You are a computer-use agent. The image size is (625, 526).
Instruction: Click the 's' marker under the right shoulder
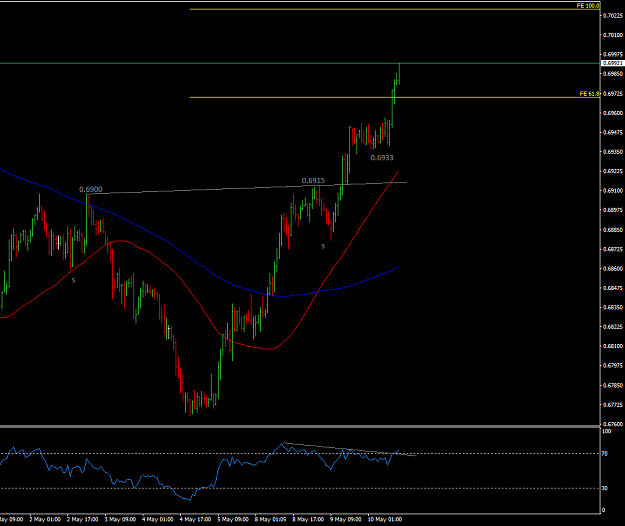(323, 246)
